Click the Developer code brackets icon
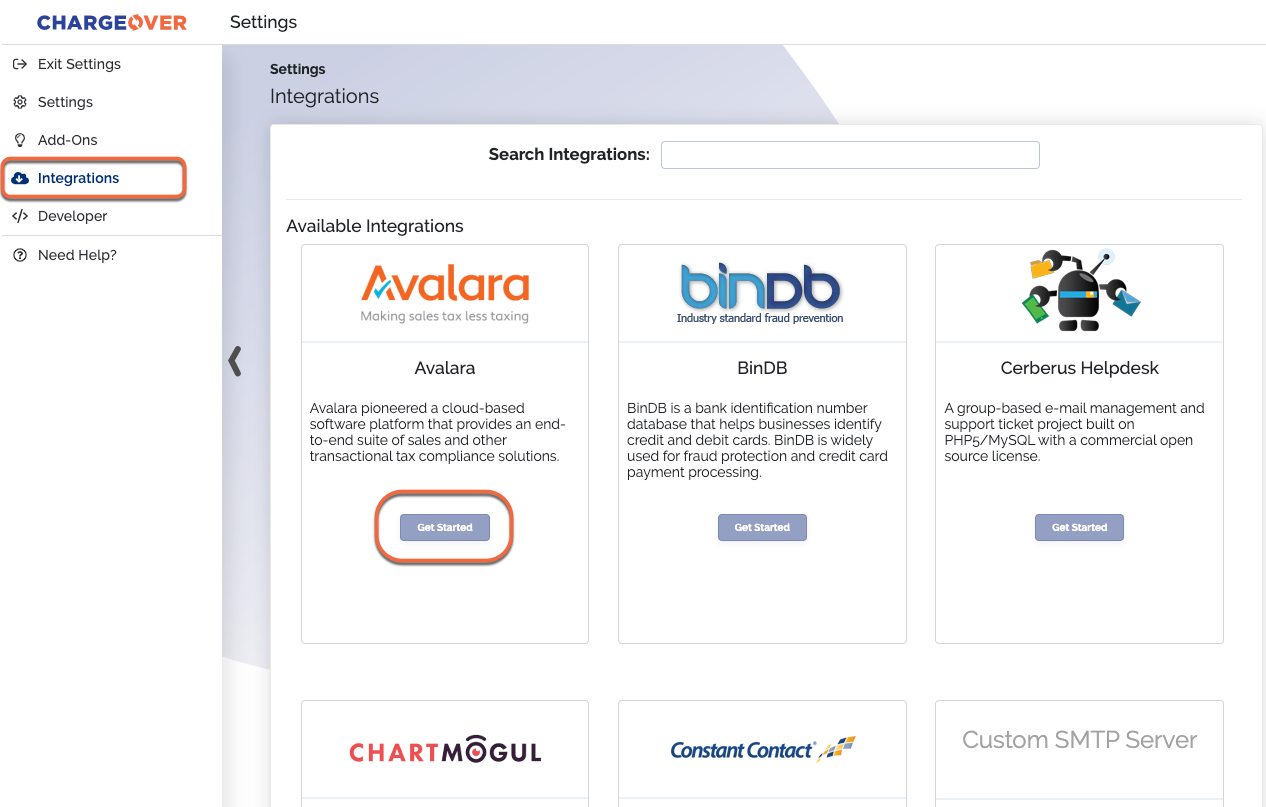Viewport: 1266px width, 807px height. pyautogui.click(x=19, y=216)
